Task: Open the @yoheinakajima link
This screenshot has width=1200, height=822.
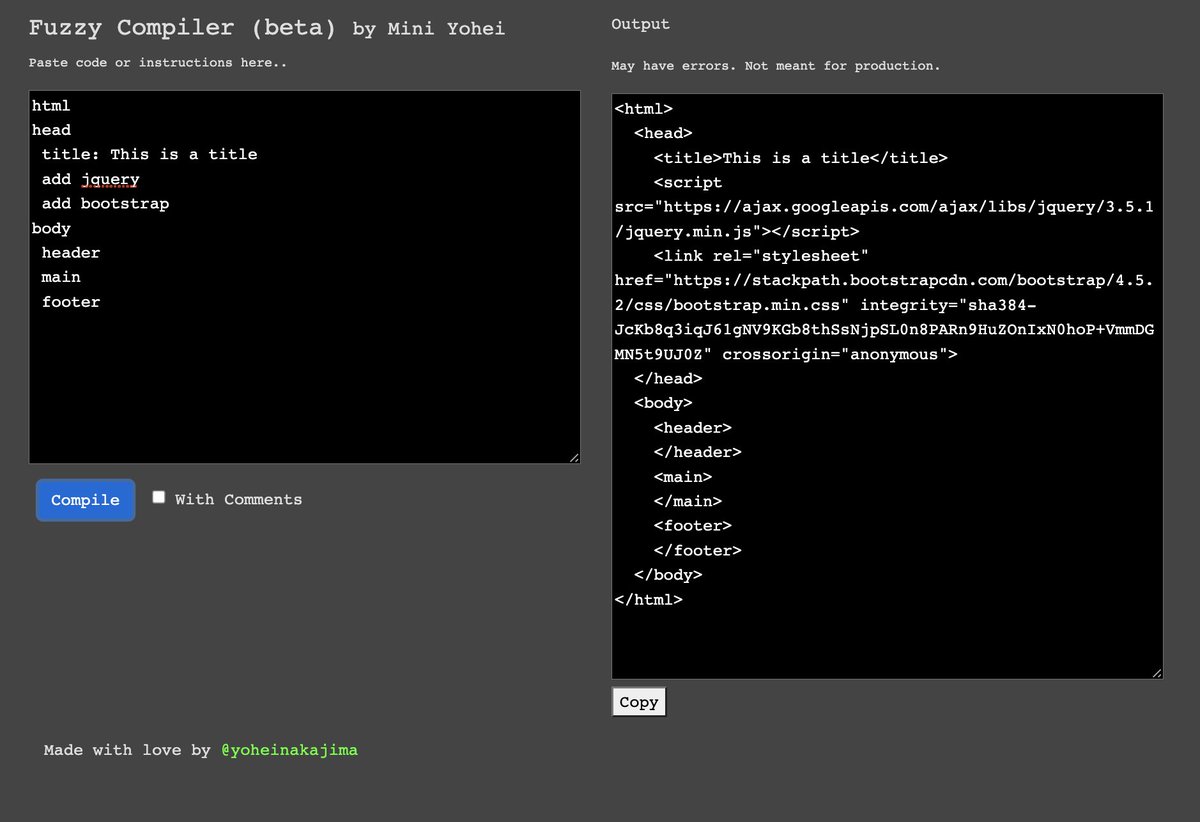Action: (289, 749)
